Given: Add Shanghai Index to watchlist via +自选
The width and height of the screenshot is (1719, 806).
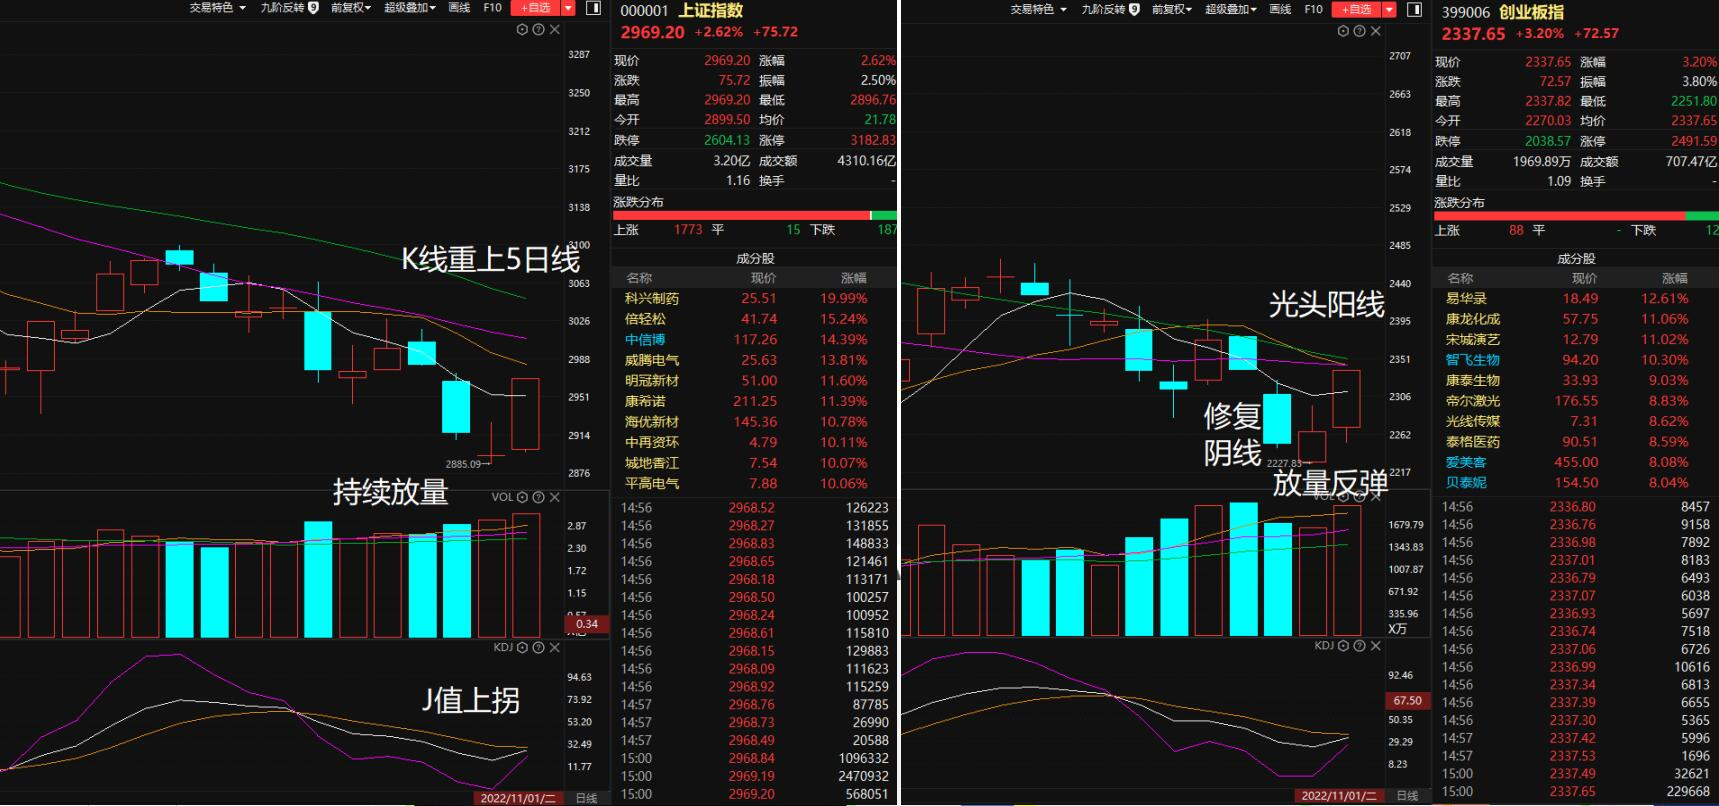Looking at the screenshot, I should pyautogui.click(x=536, y=8).
